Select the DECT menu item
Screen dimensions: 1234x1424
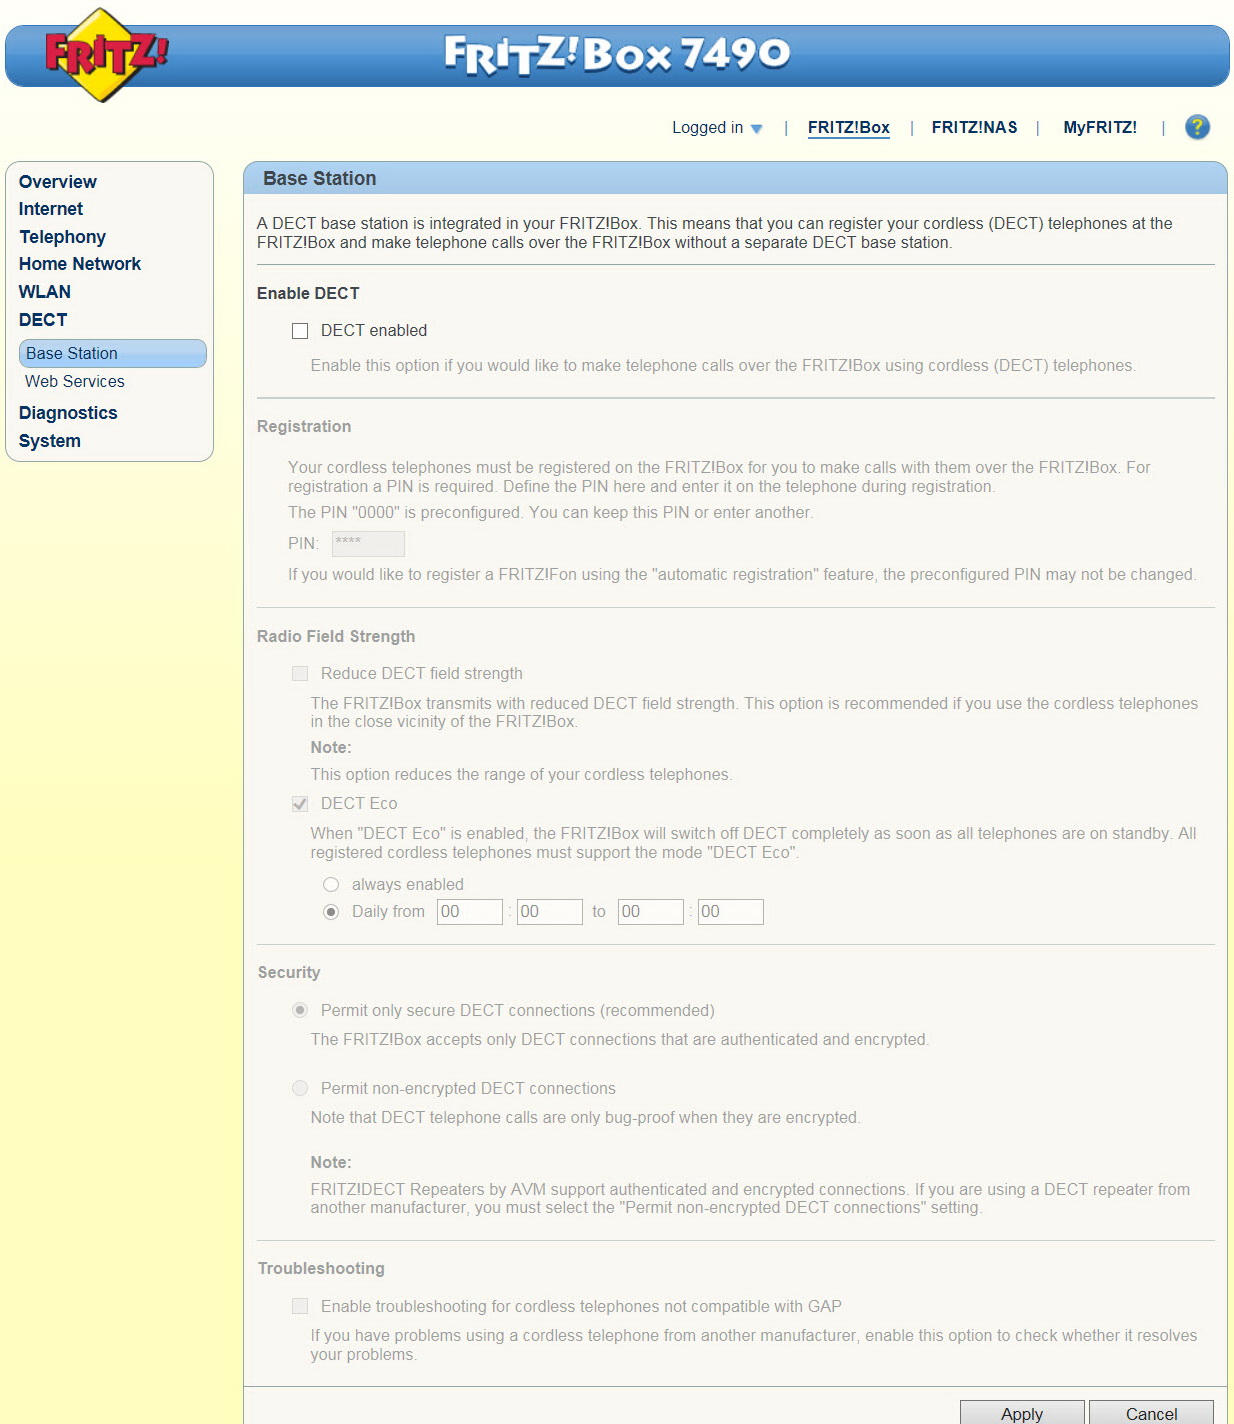(x=43, y=320)
